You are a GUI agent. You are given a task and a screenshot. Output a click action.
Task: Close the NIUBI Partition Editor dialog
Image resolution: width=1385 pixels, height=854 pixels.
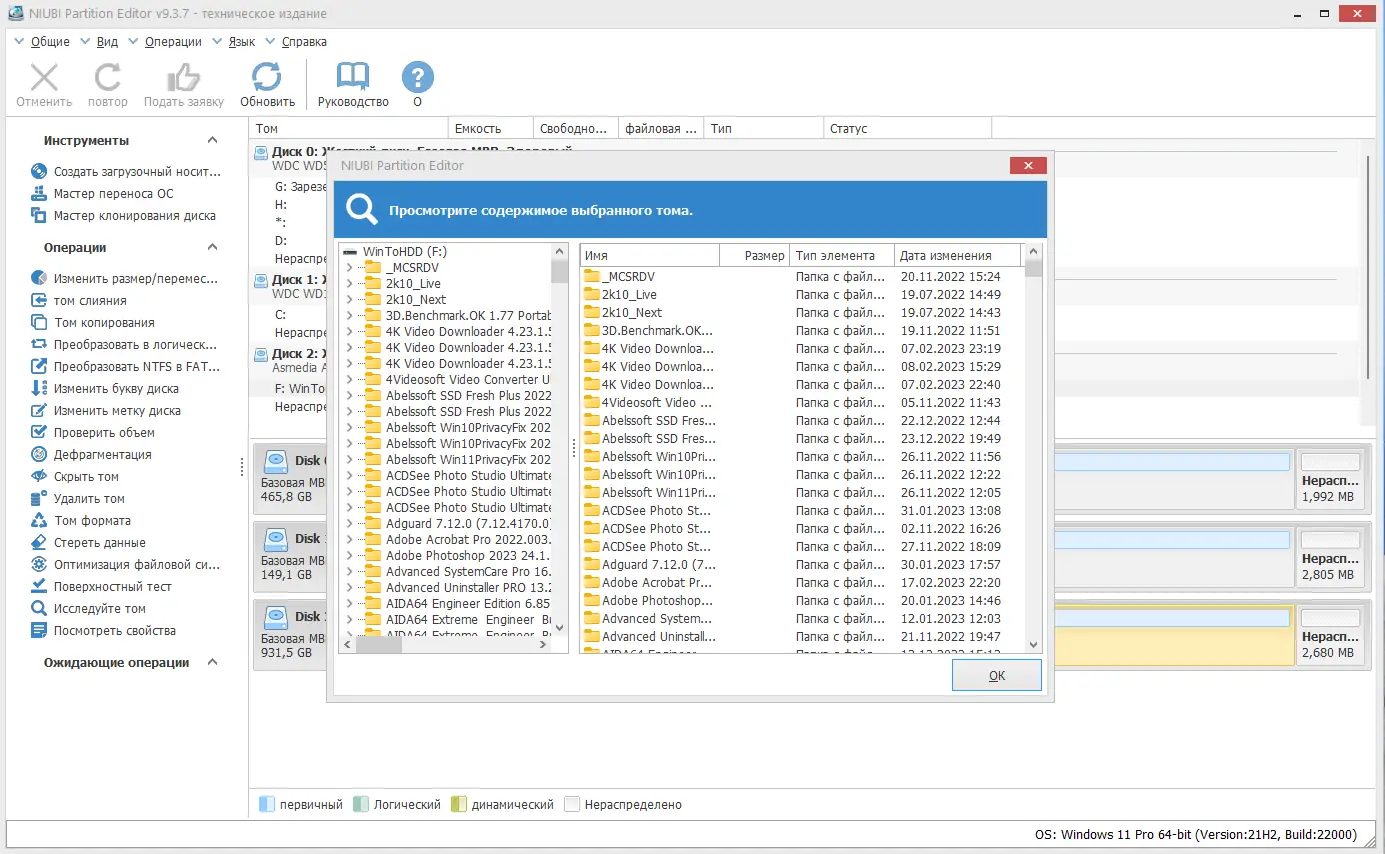tap(1028, 165)
